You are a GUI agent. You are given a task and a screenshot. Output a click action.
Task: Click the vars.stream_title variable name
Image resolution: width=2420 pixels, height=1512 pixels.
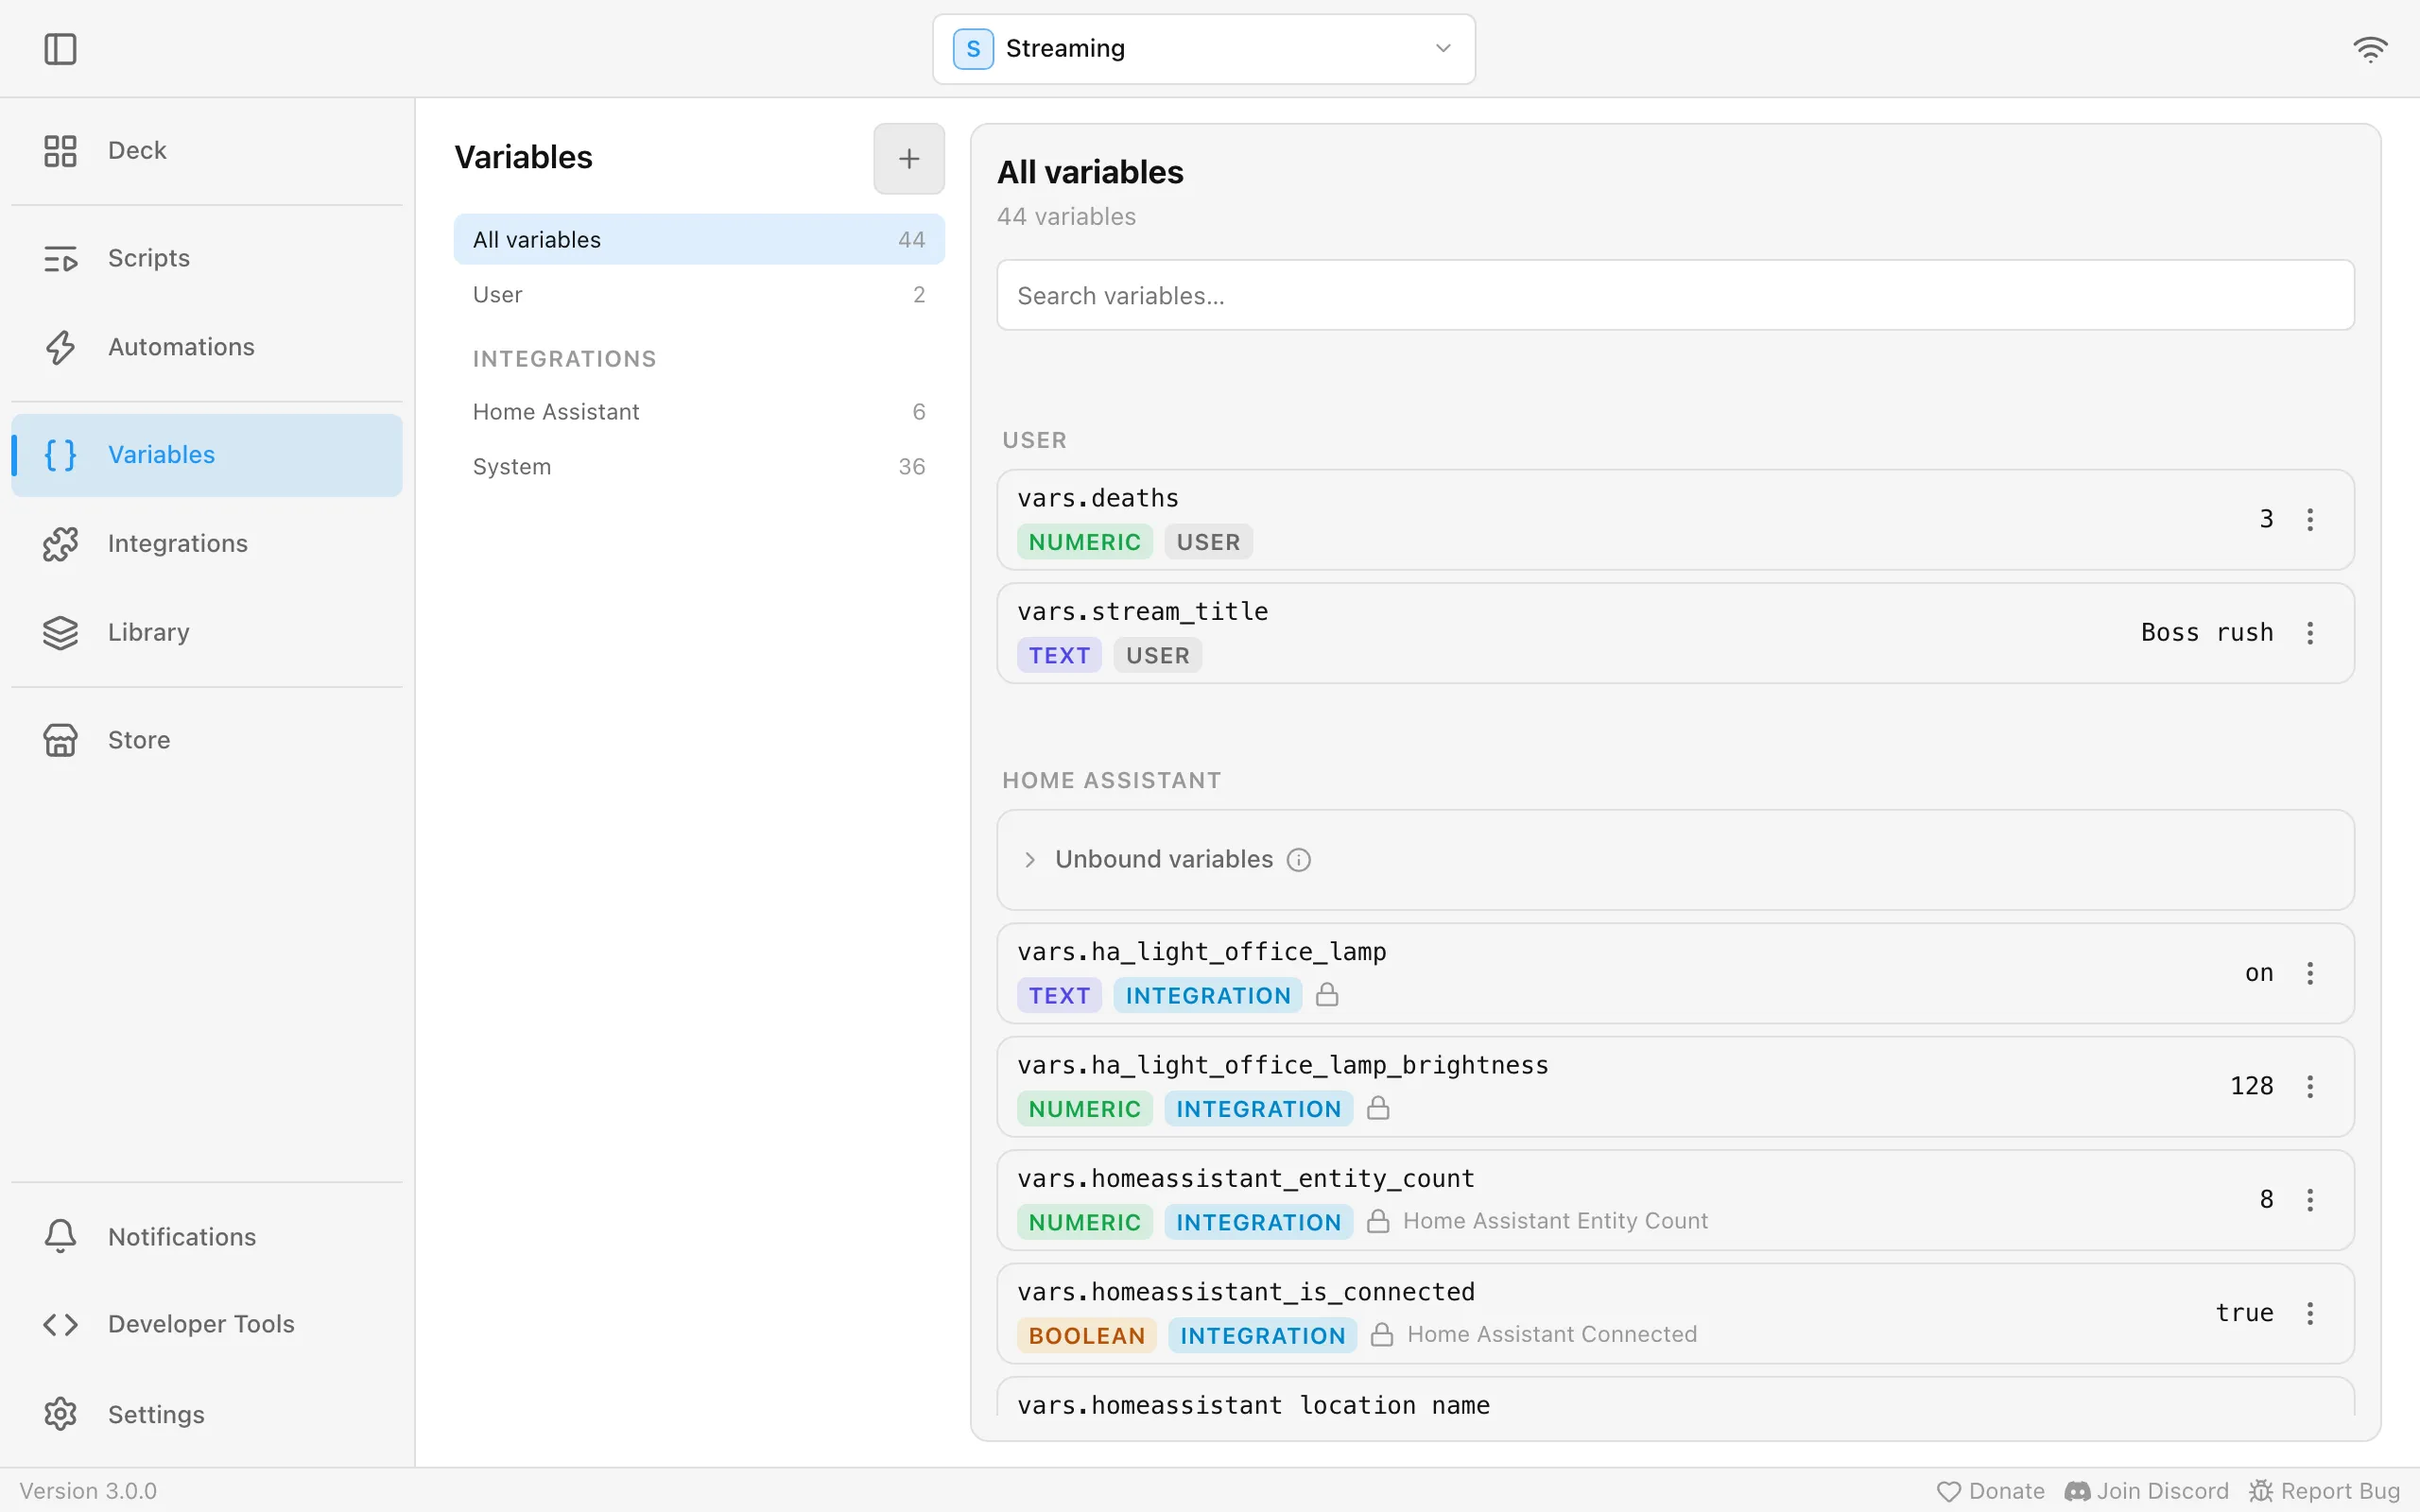1143,611
